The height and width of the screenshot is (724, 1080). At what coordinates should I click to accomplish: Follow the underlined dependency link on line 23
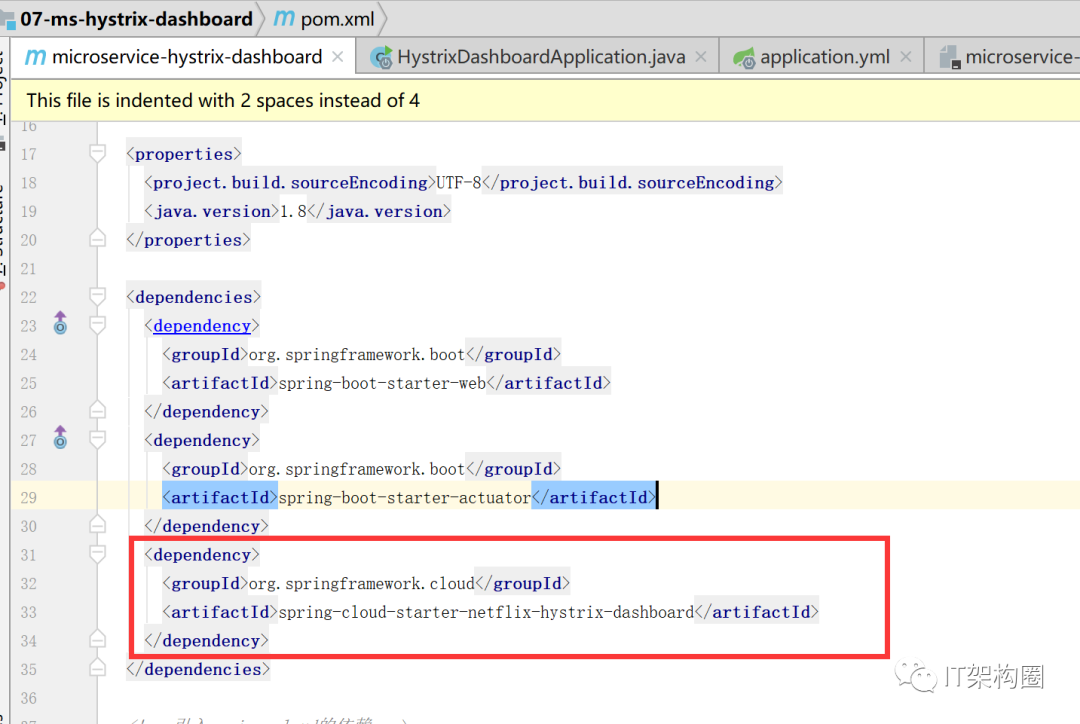point(202,326)
